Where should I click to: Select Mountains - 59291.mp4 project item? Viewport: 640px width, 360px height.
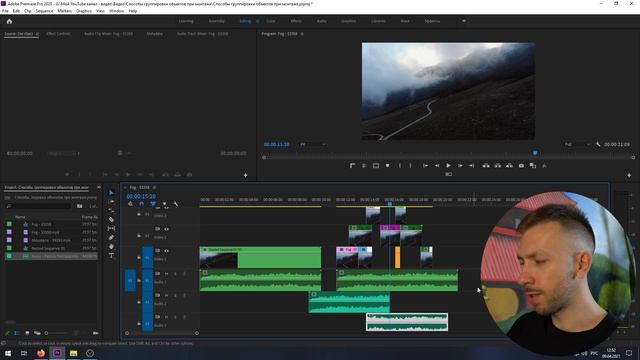[x=51, y=240]
